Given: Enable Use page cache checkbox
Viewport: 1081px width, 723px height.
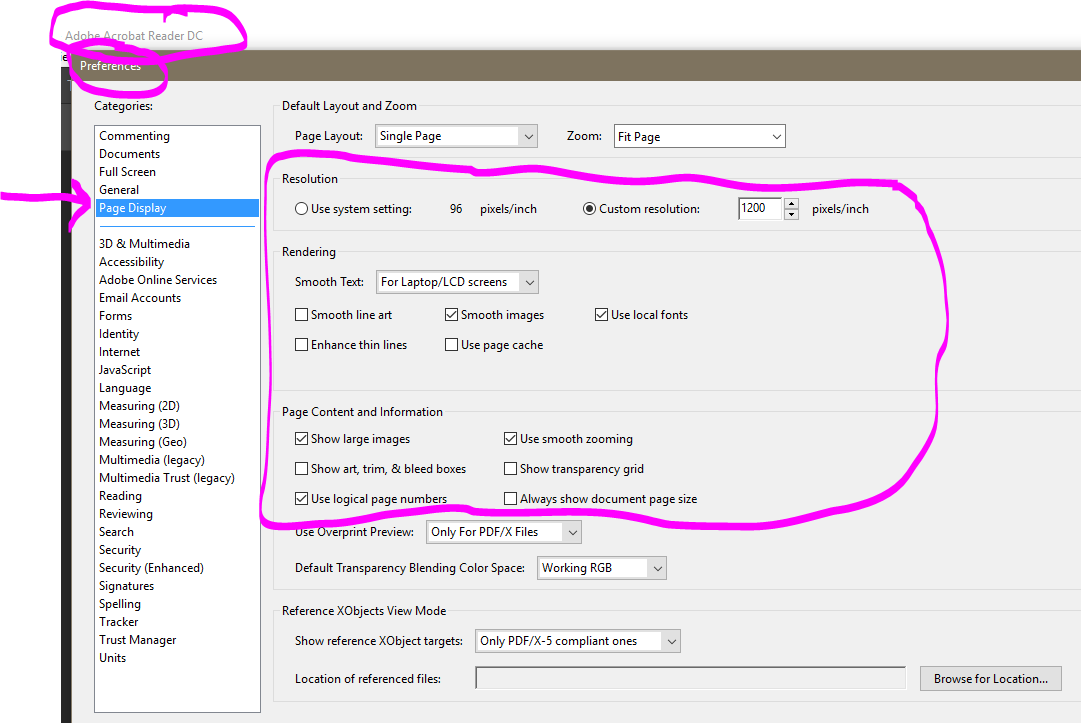Looking at the screenshot, I should coord(452,345).
